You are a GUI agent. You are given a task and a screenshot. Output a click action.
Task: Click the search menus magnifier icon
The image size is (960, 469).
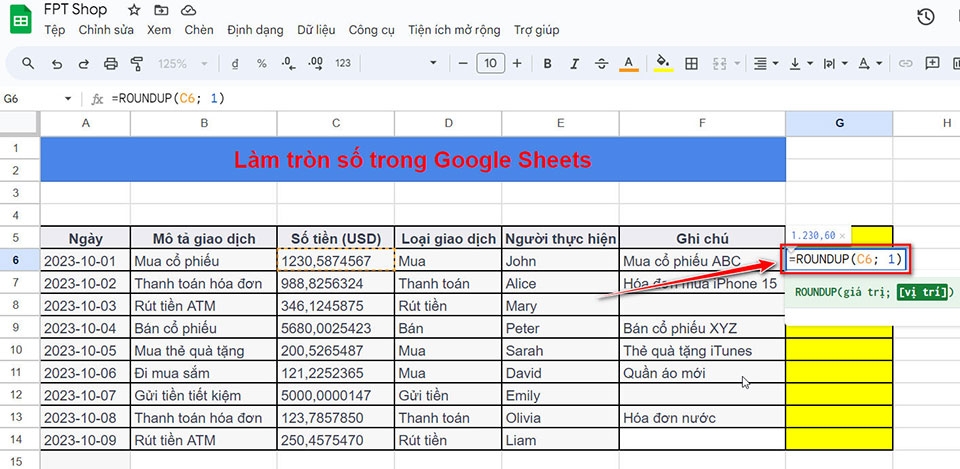28,63
